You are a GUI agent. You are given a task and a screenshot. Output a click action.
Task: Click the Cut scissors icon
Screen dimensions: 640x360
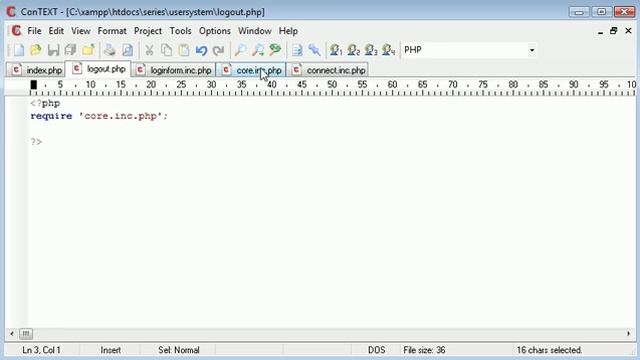click(x=149, y=50)
